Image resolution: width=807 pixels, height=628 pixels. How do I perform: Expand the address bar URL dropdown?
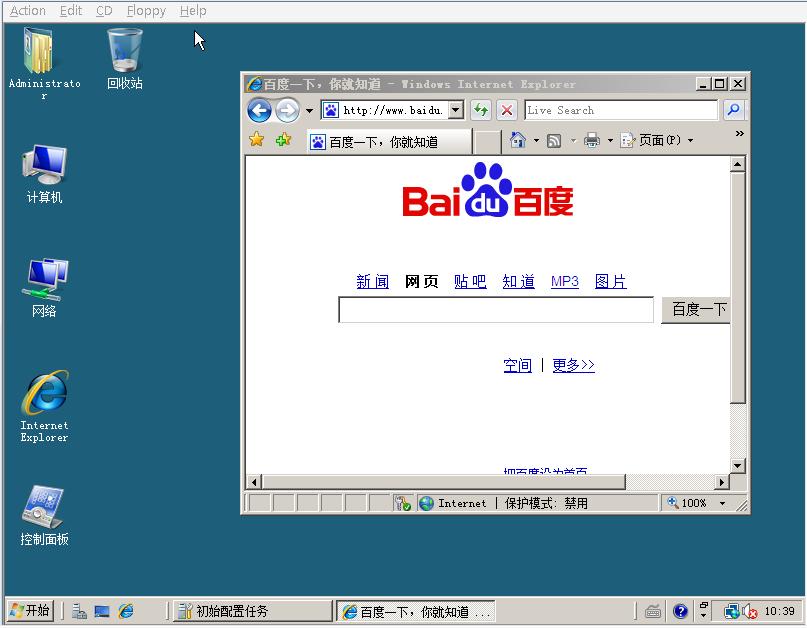point(455,110)
